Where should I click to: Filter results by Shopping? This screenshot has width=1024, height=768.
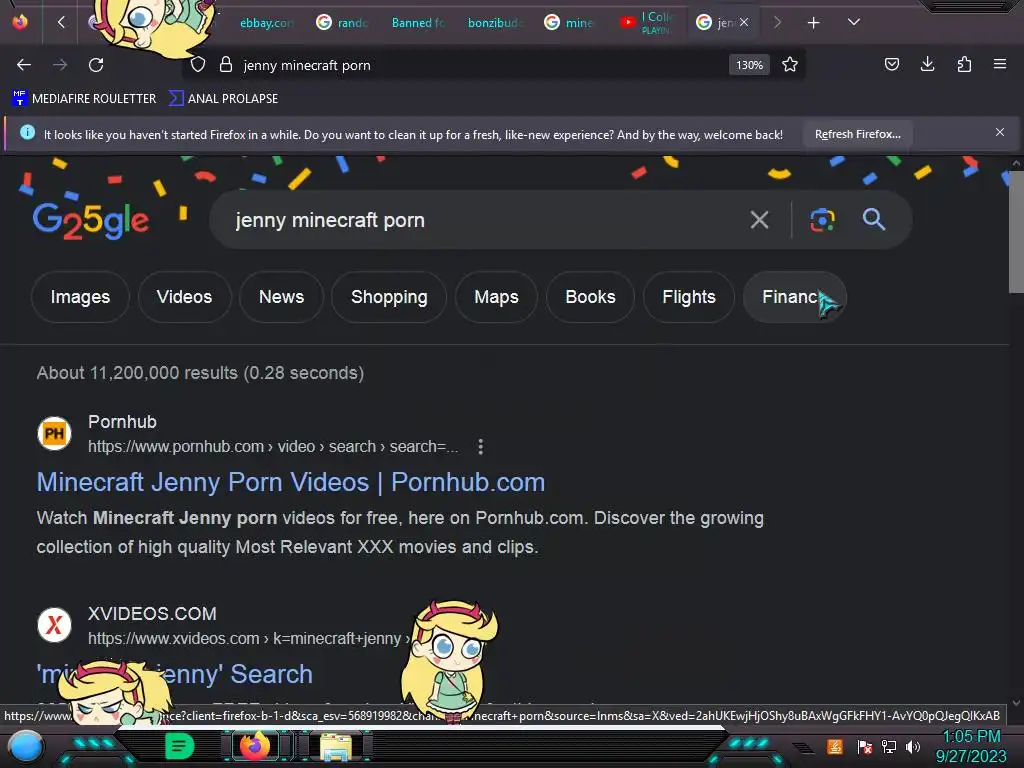point(389,297)
